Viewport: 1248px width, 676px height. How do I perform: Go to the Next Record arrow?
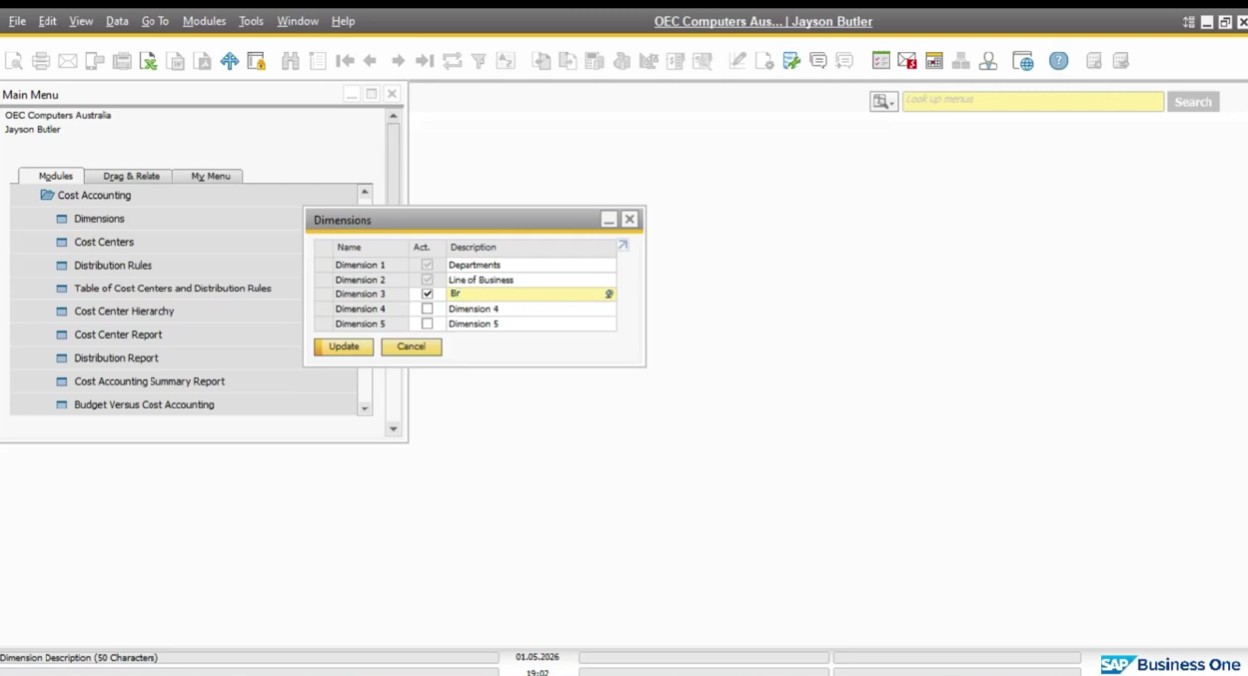[x=398, y=61]
